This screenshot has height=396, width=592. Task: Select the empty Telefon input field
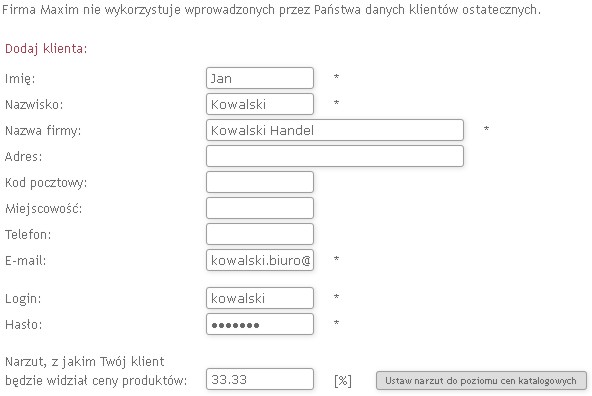pos(260,234)
